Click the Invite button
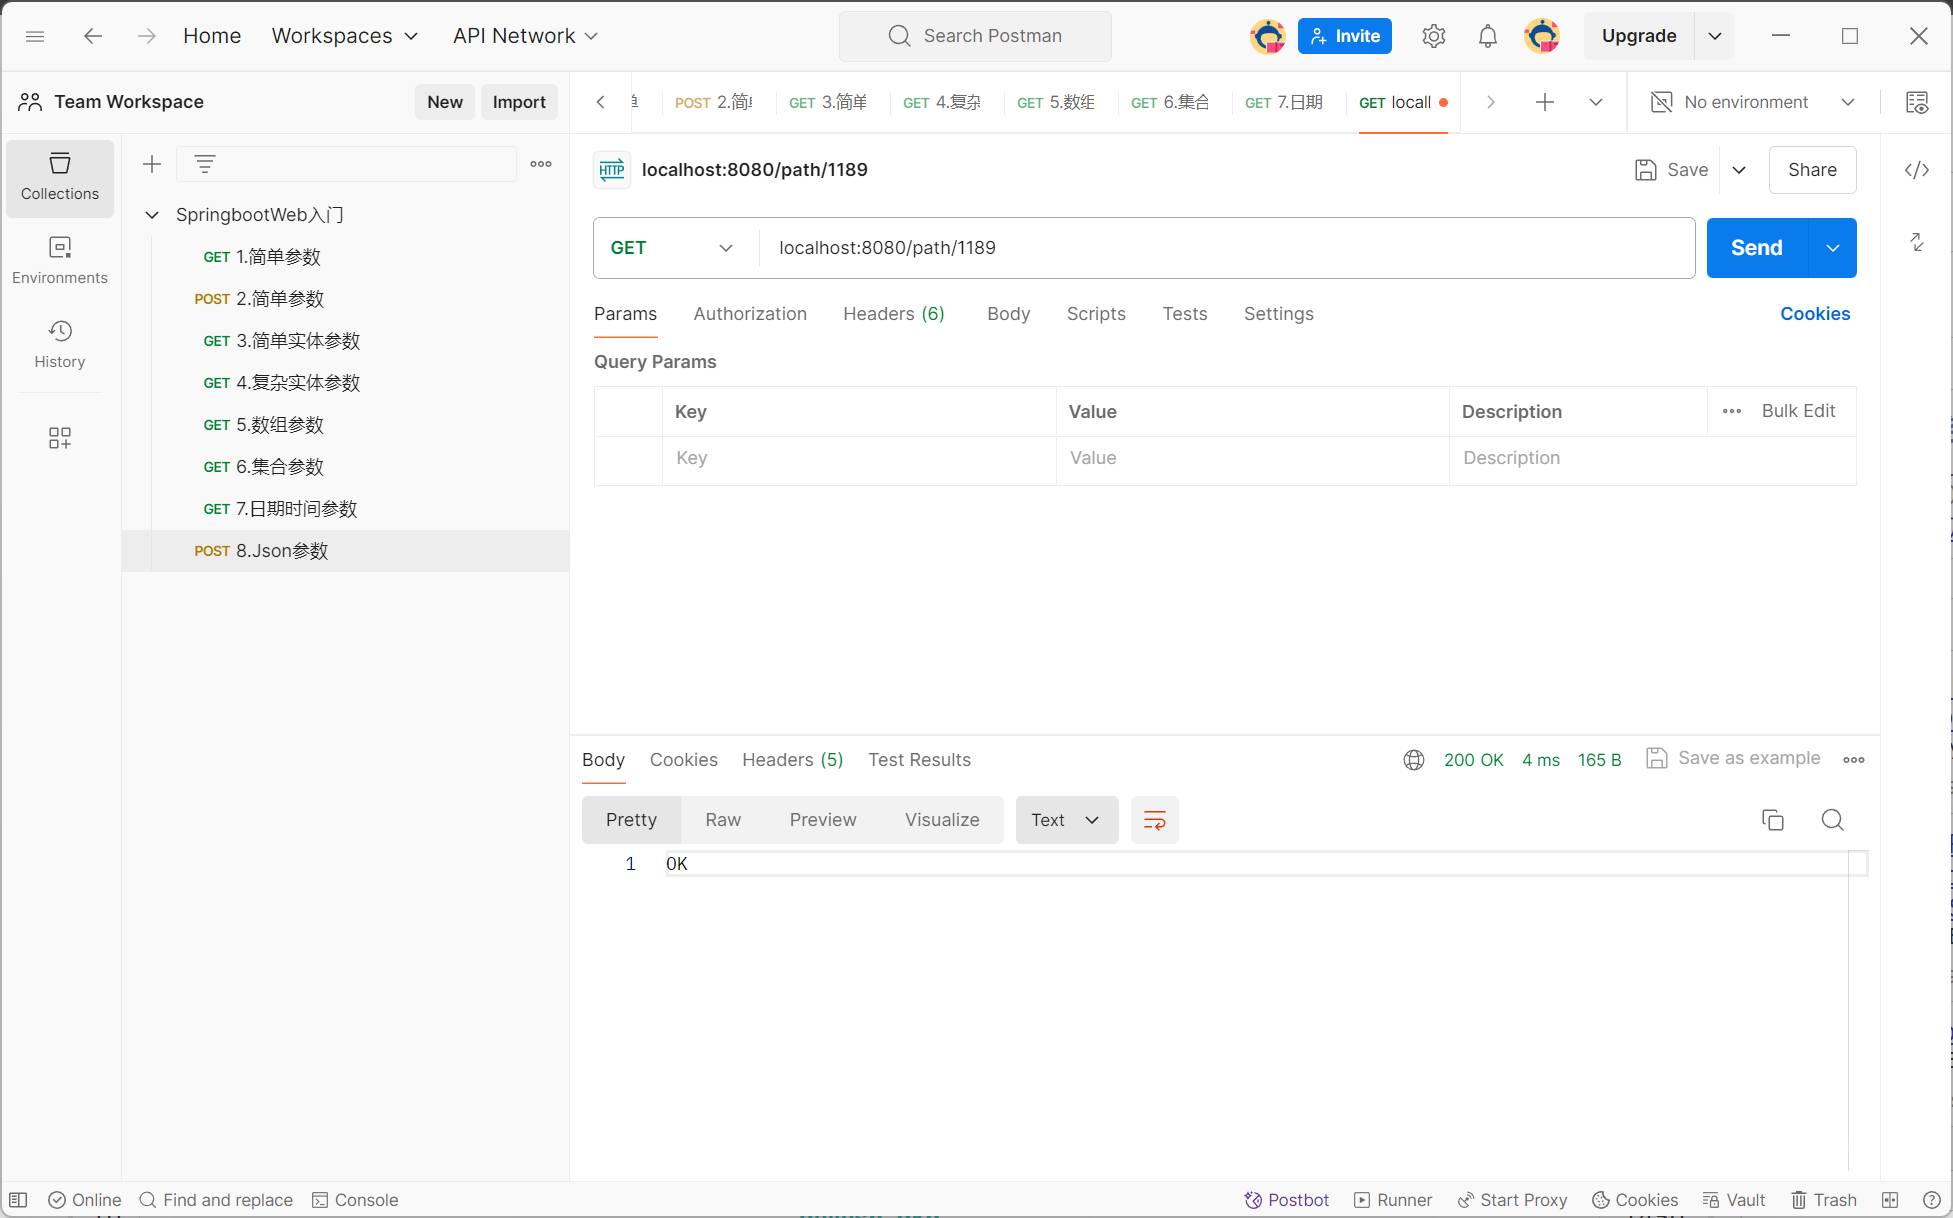Image resolution: width=1953 pixels, height=1218 pixels. point(1345,36)
